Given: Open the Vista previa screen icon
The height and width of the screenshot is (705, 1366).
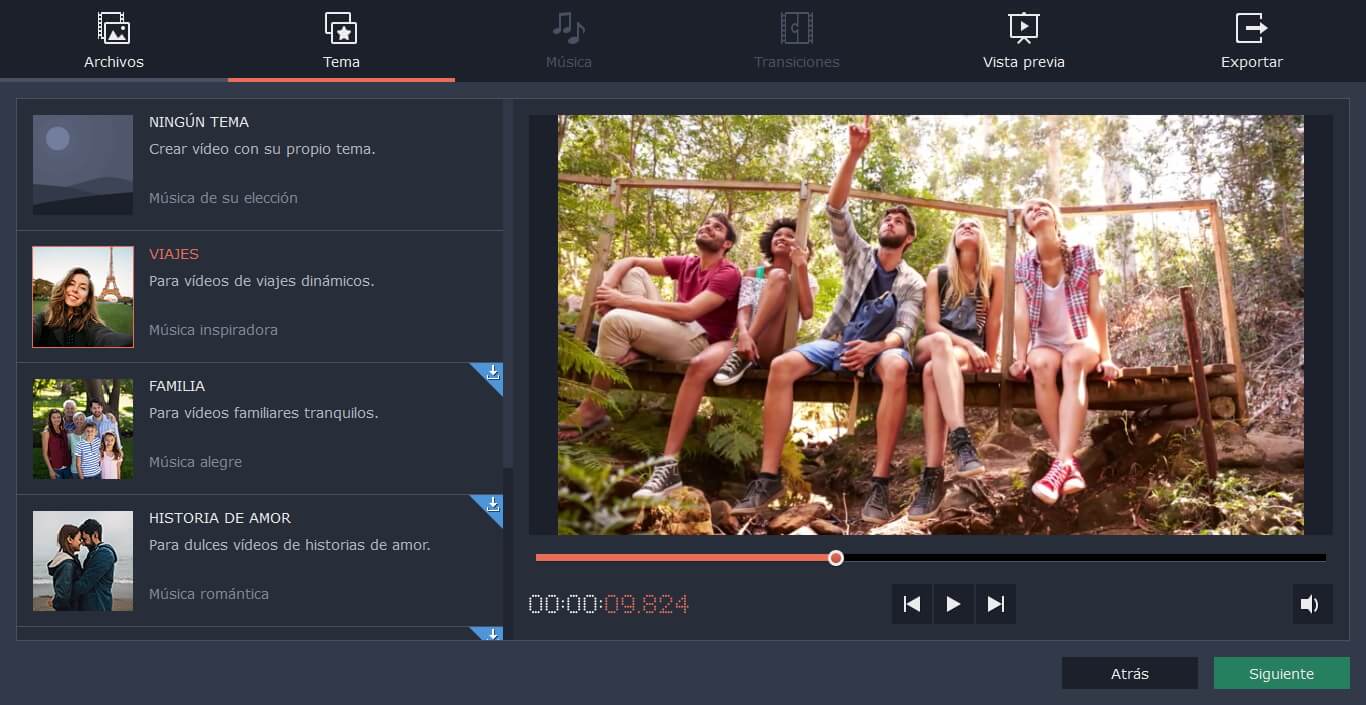Looking at the screenshot, I should click(1024, 27).
